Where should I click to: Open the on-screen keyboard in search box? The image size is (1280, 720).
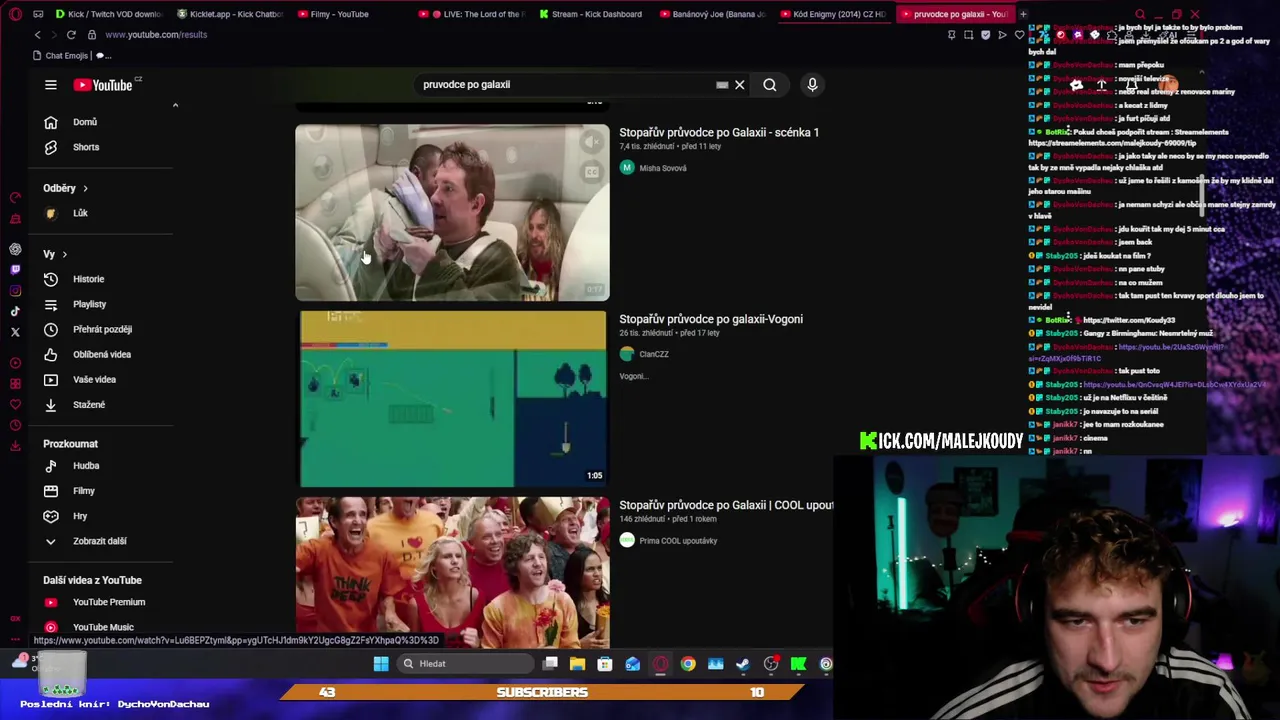(x=722, y=85)
